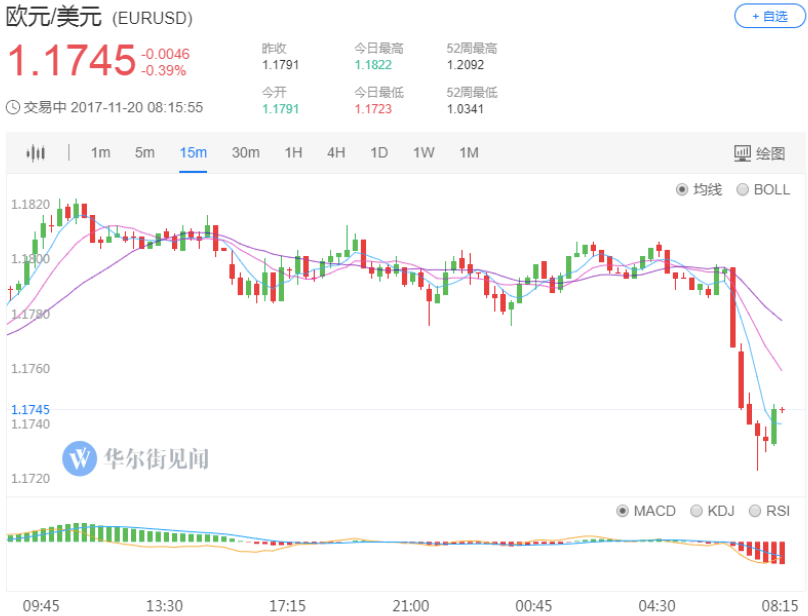Screen dimensions: 808x616
Task: Click the 1.1820 price axis label
Action: point(30,205)
